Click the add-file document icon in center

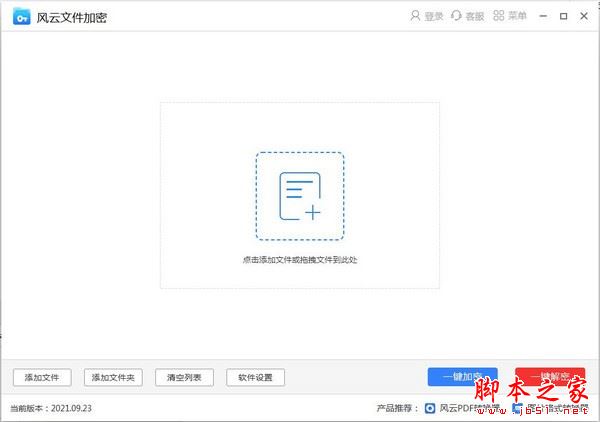pos(300,196)
